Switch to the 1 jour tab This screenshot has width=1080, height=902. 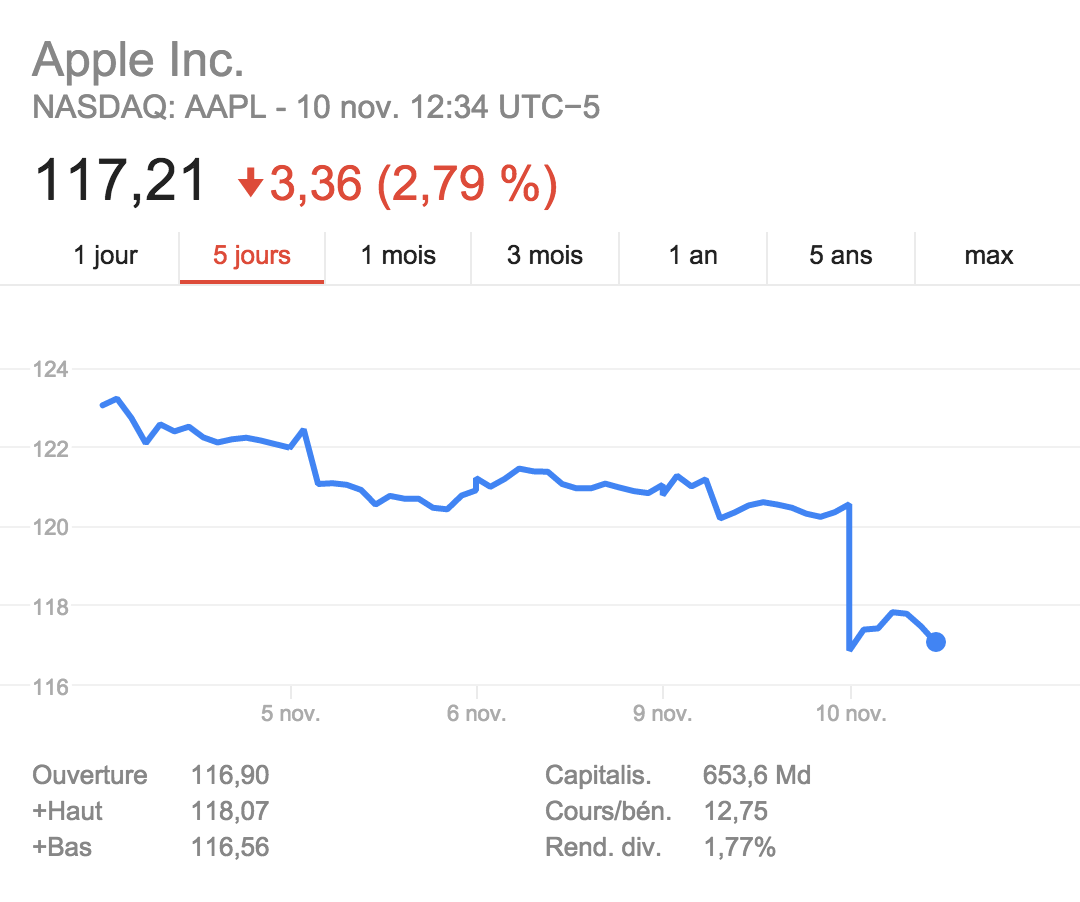tap(106, 256)
